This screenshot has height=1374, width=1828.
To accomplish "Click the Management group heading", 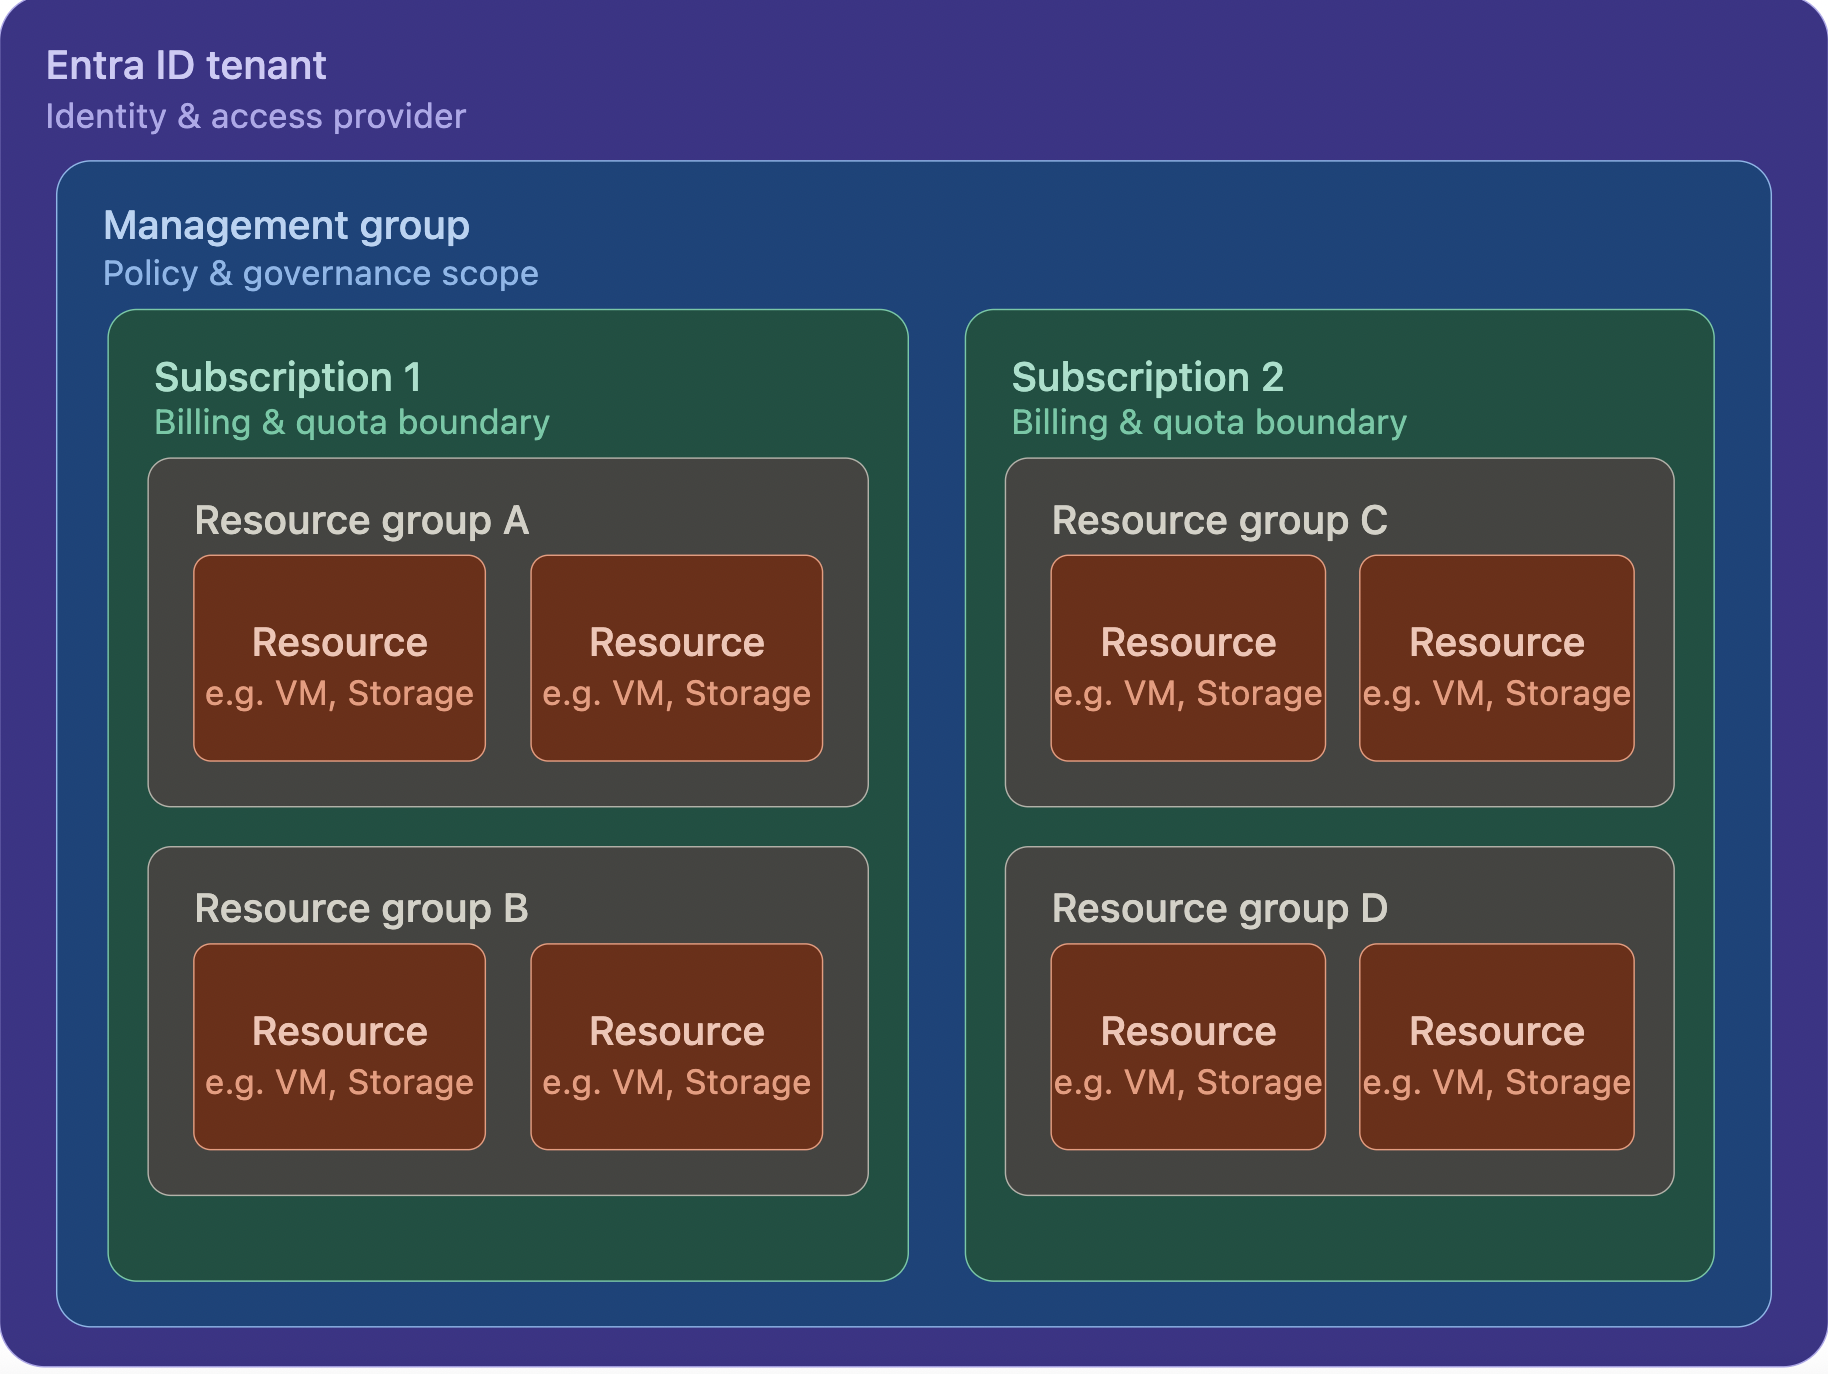I will [286, 226].
